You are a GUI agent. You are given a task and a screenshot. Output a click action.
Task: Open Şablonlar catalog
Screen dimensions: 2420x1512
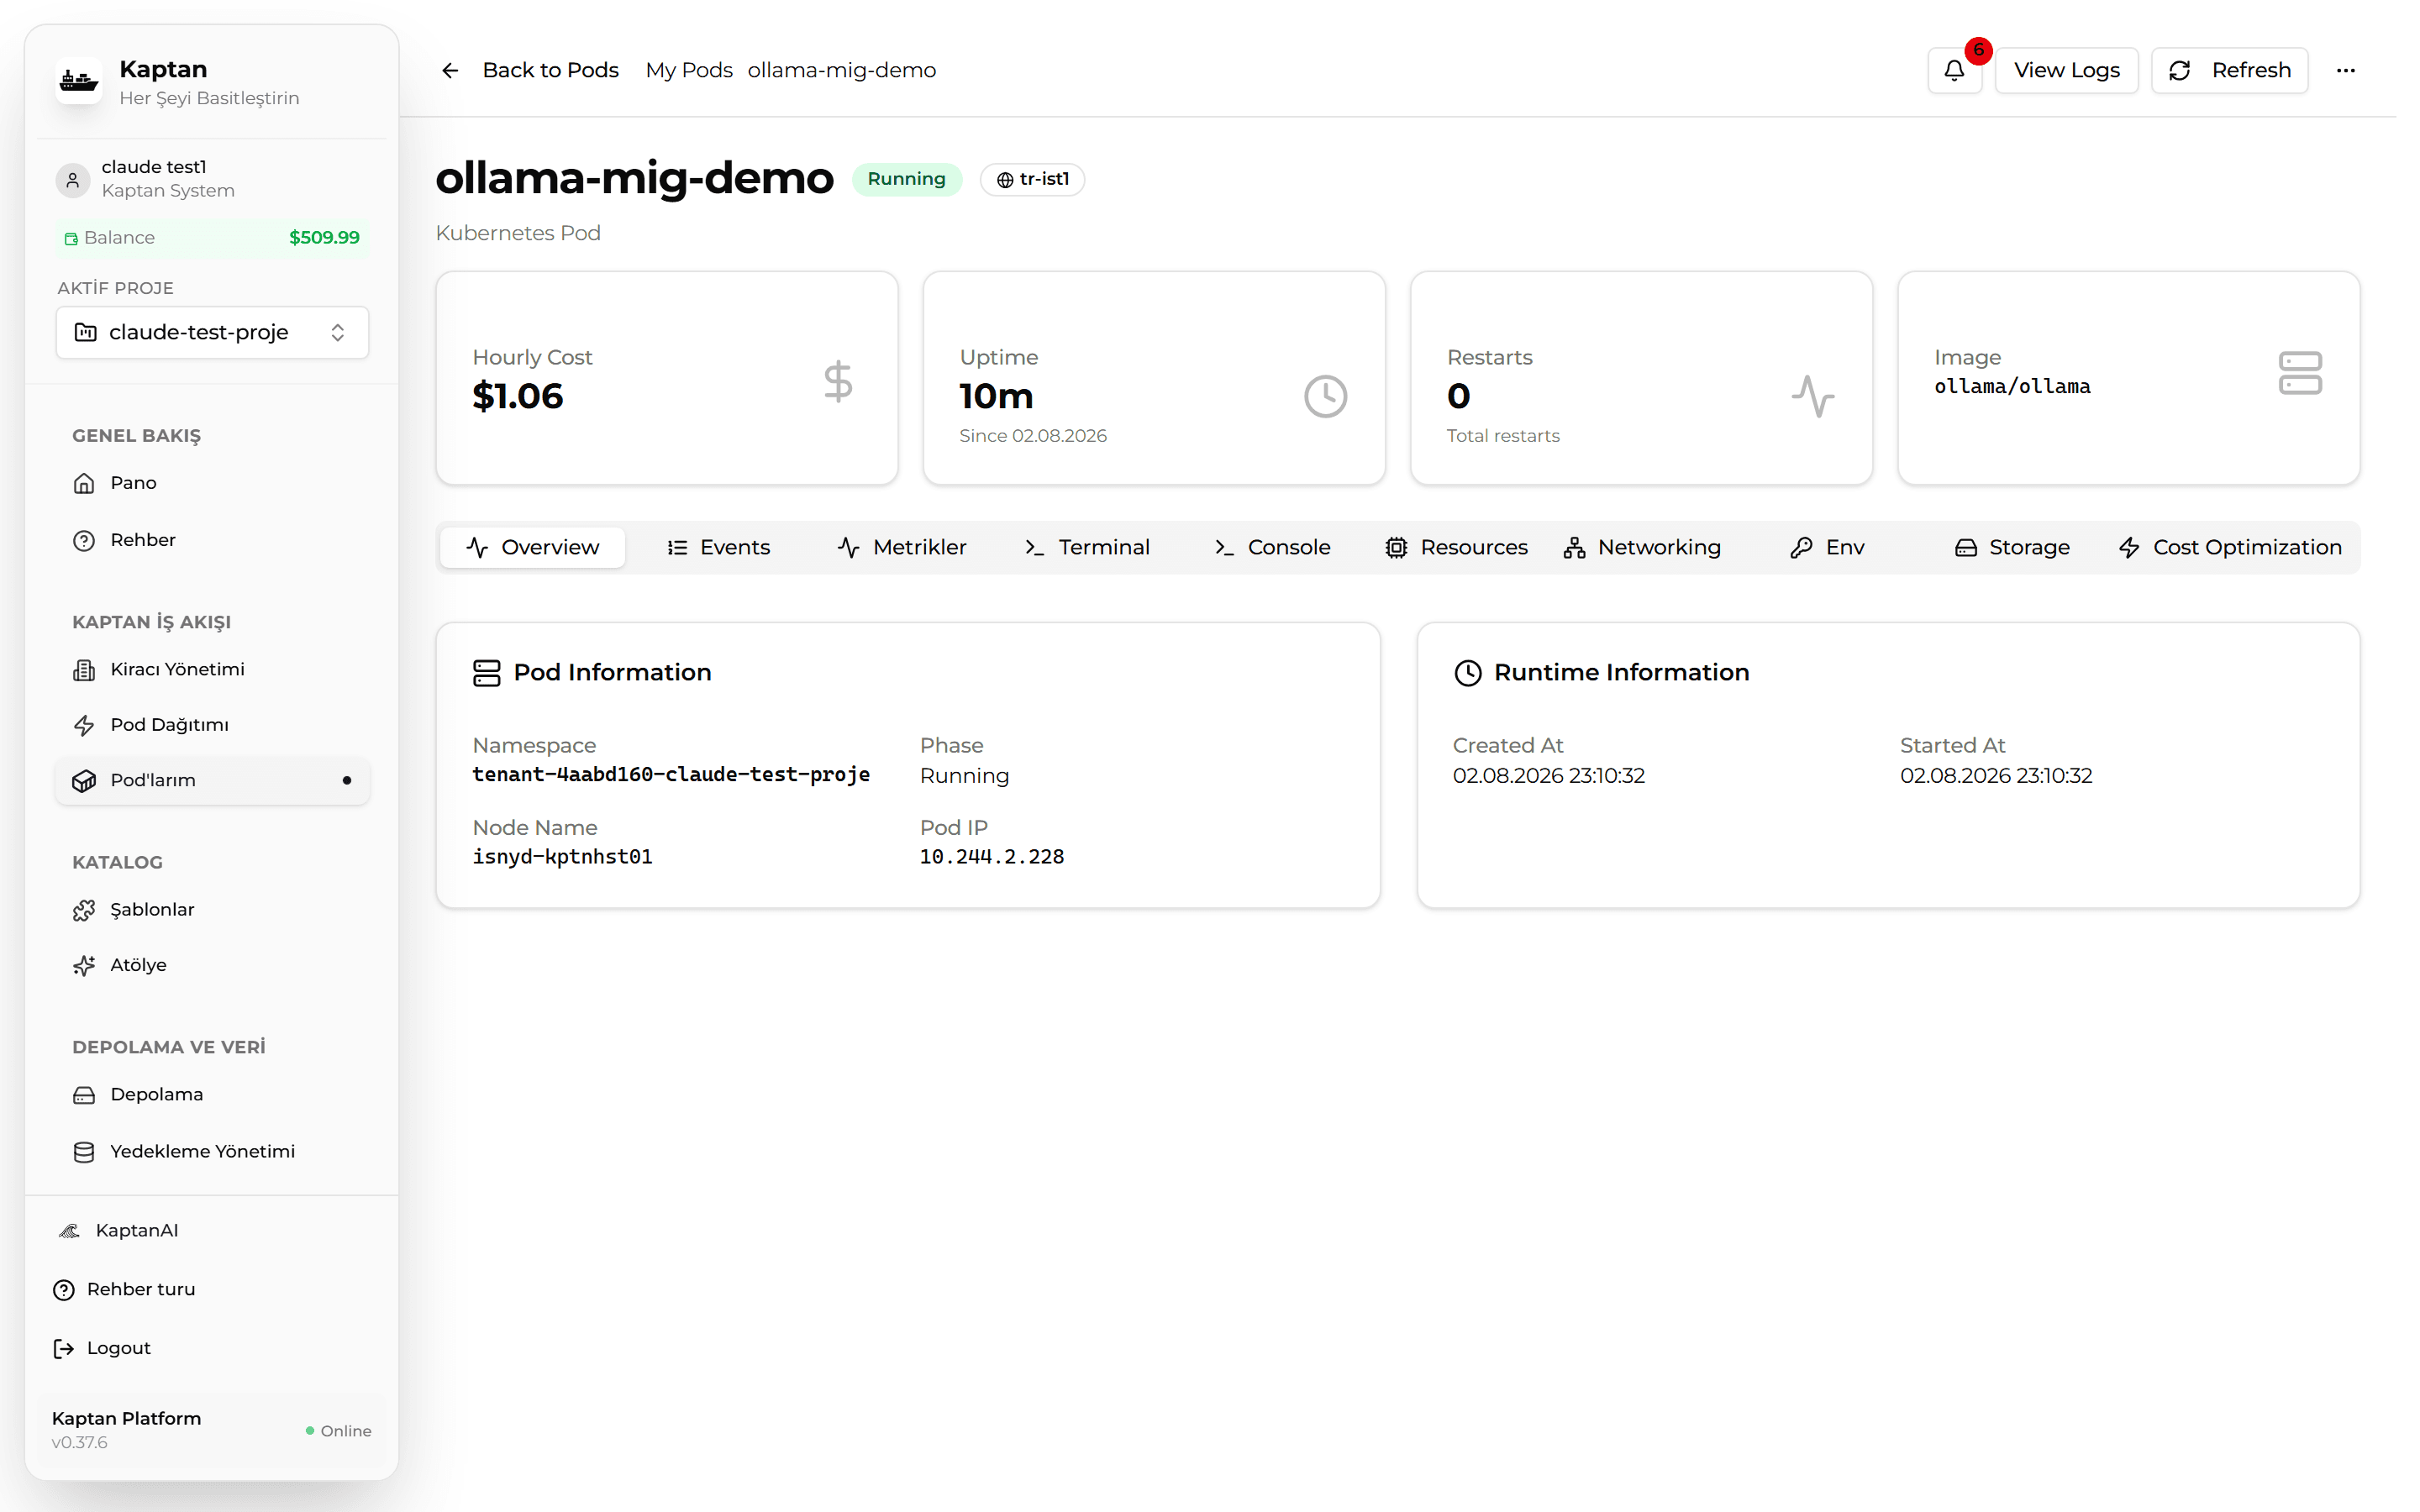[212, 910]
